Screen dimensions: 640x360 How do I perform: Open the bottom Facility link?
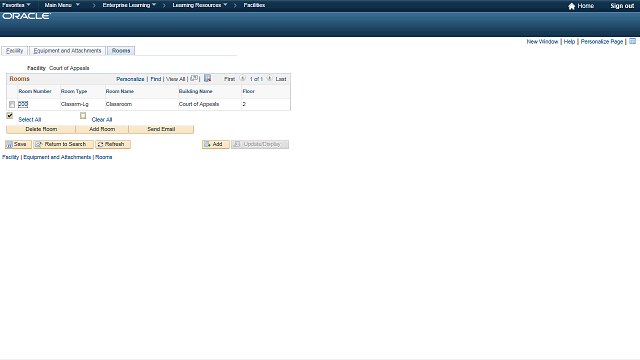(x=11, y=157)
